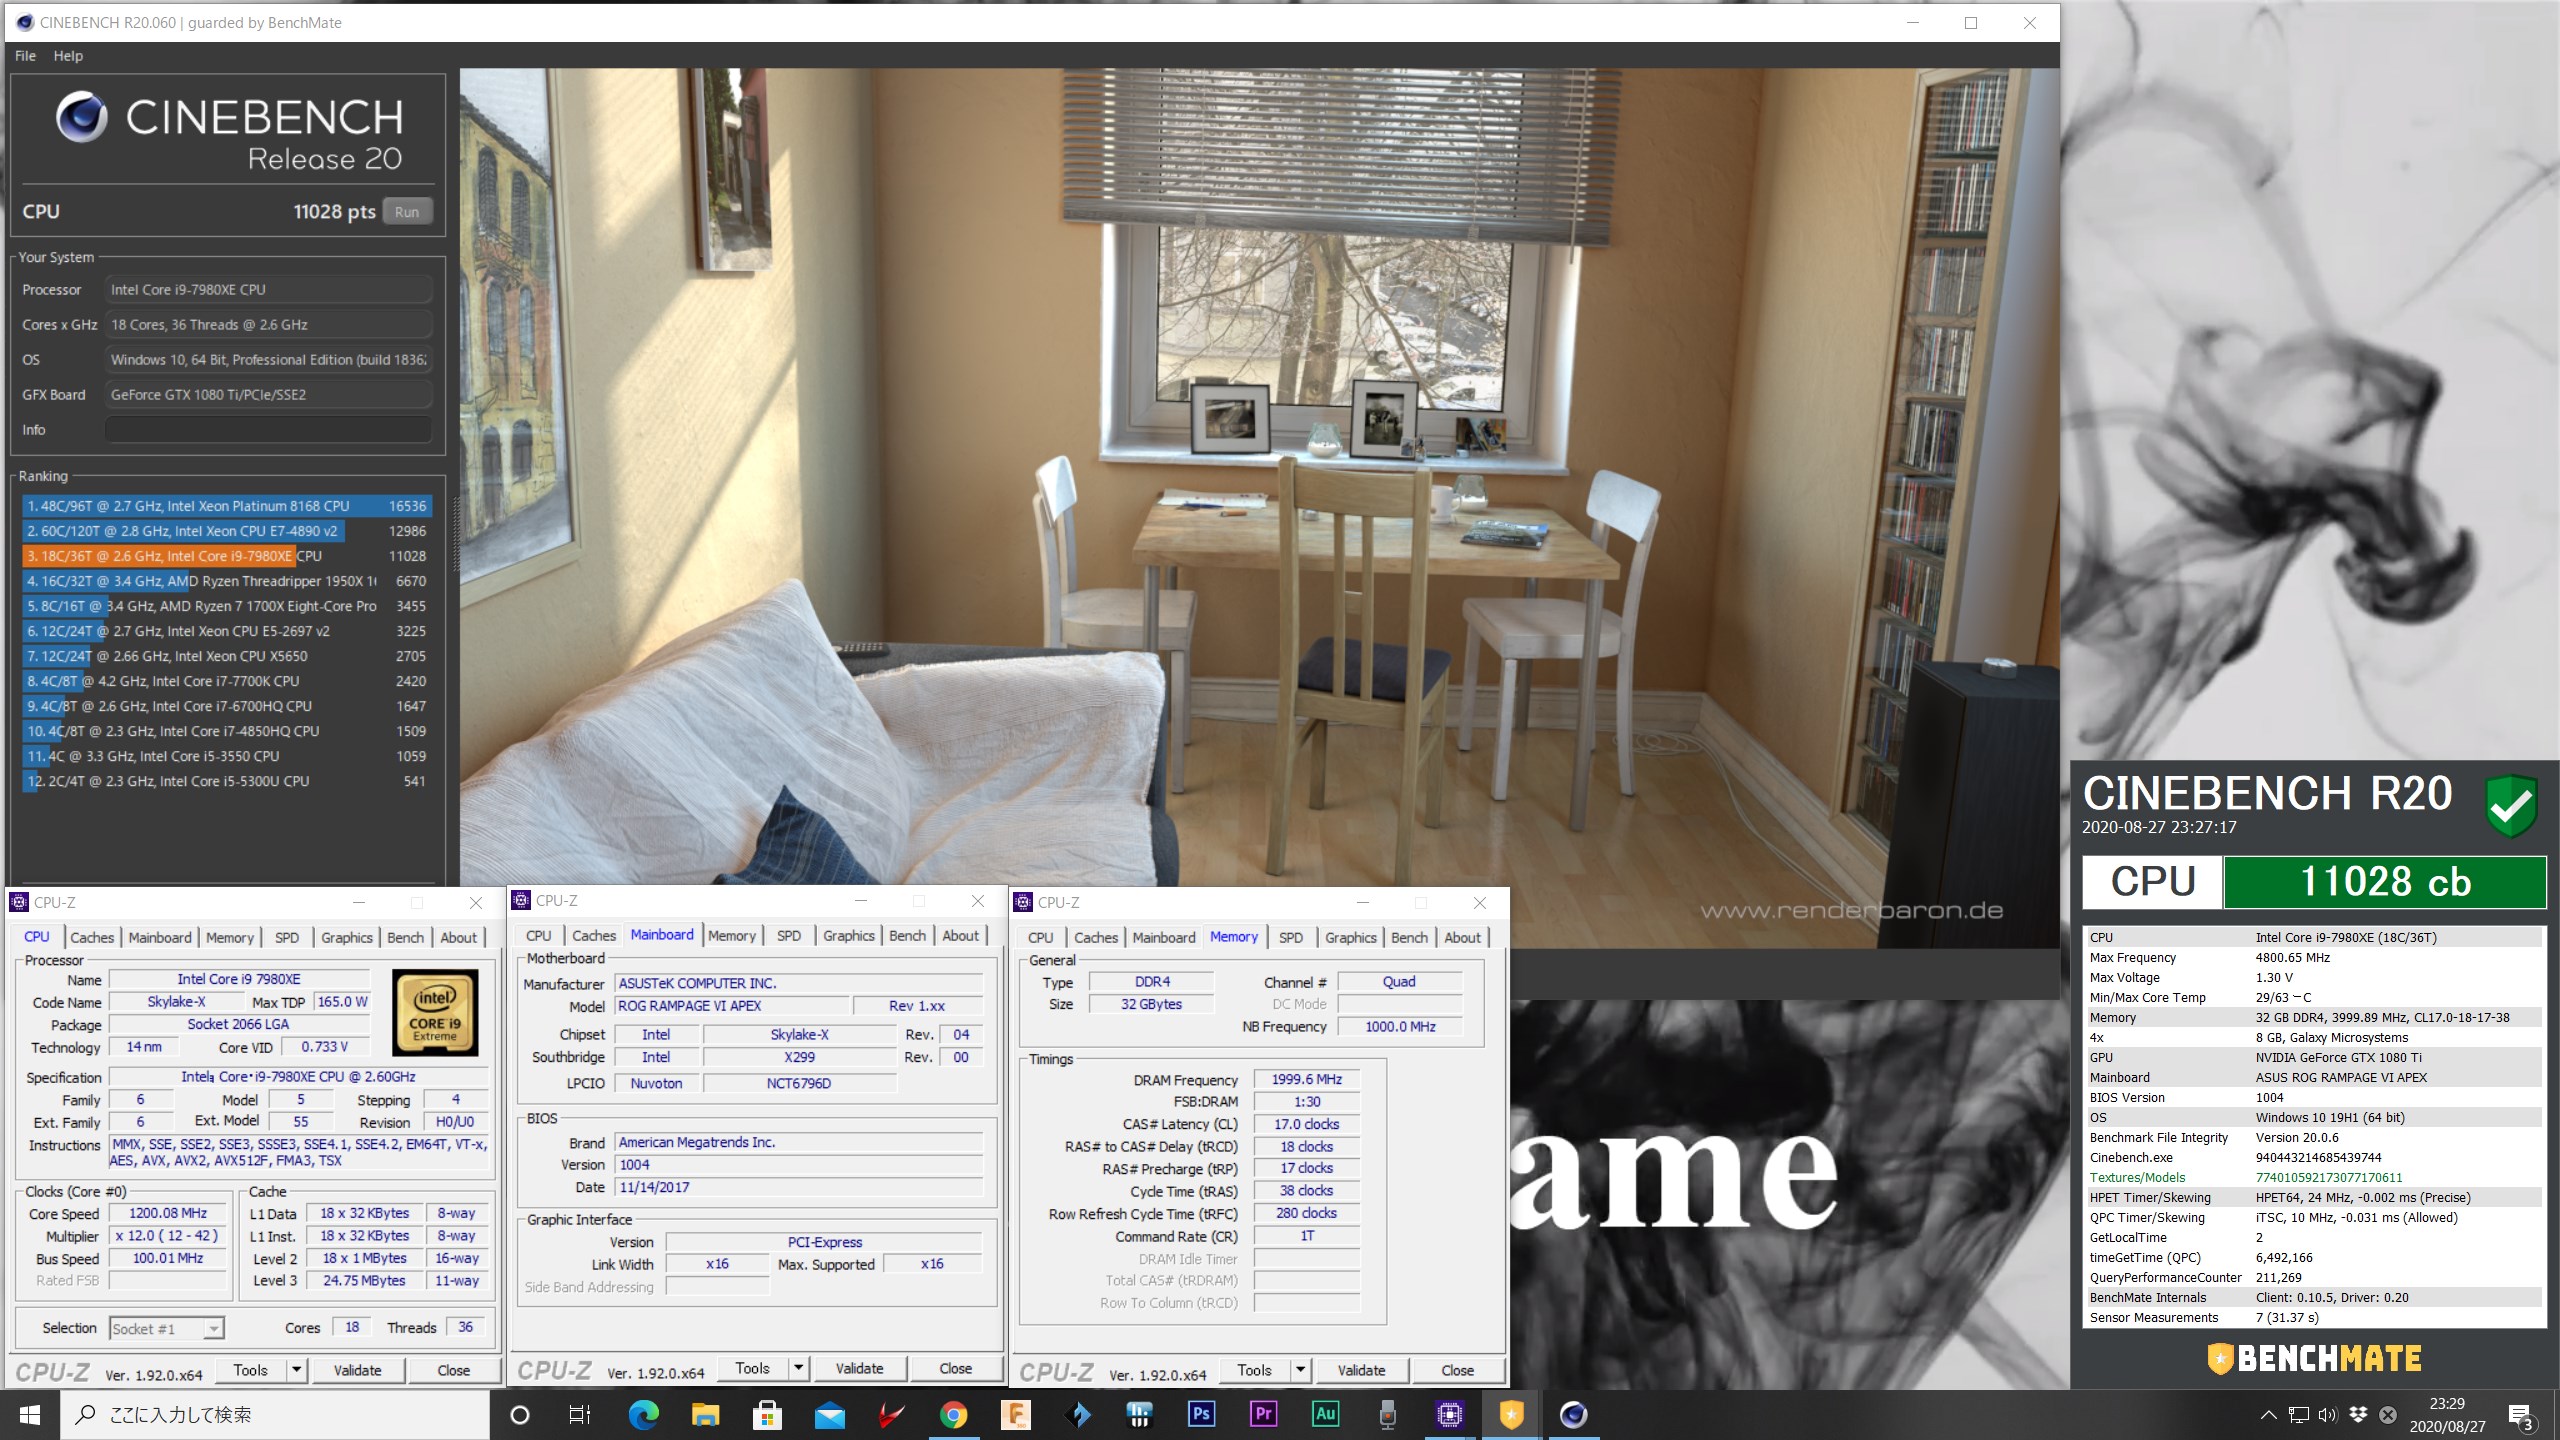The width and height of the screenshot is (2560, 1440).
Task: Open the Mail app from the taskbar
Action: point(829,1415)
